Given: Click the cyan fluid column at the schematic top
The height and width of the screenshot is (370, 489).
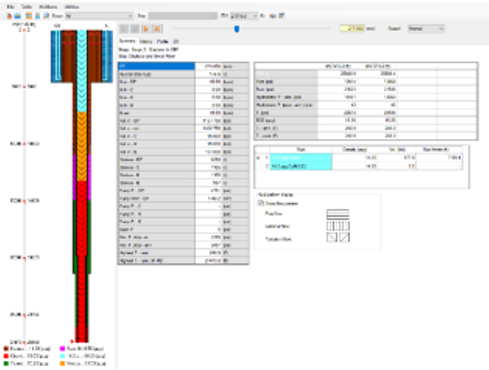Looking at the screenshot, I should tap(82, 70).
